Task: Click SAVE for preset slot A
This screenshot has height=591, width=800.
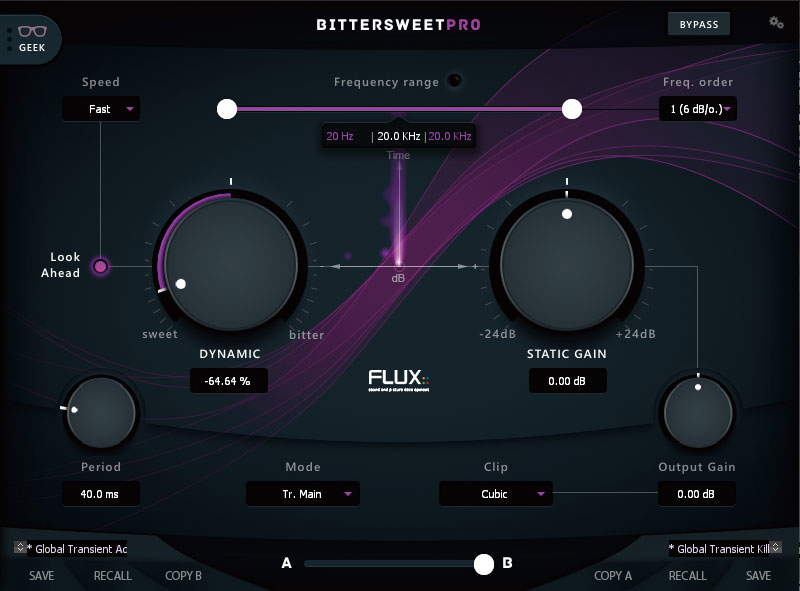Action: click(41, 576)
